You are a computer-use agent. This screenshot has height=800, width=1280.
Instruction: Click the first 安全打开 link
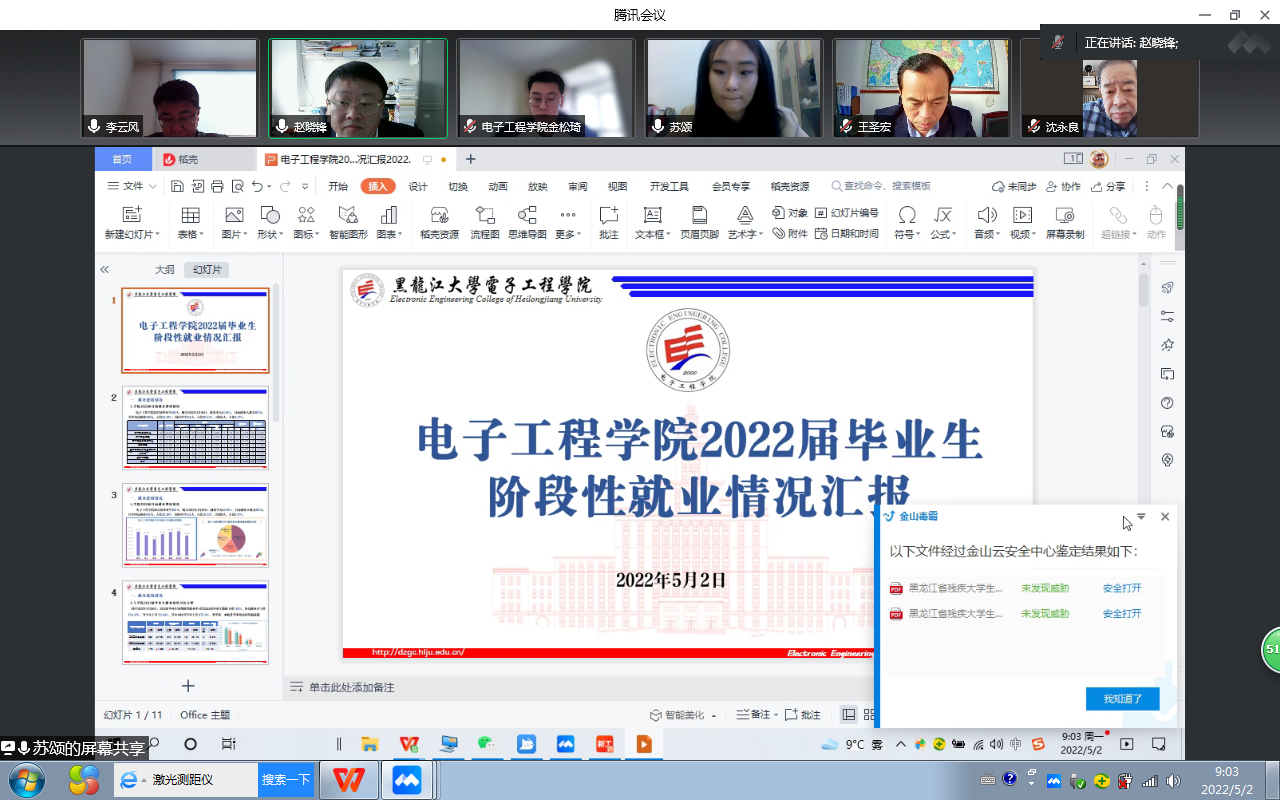[1121, 588]
